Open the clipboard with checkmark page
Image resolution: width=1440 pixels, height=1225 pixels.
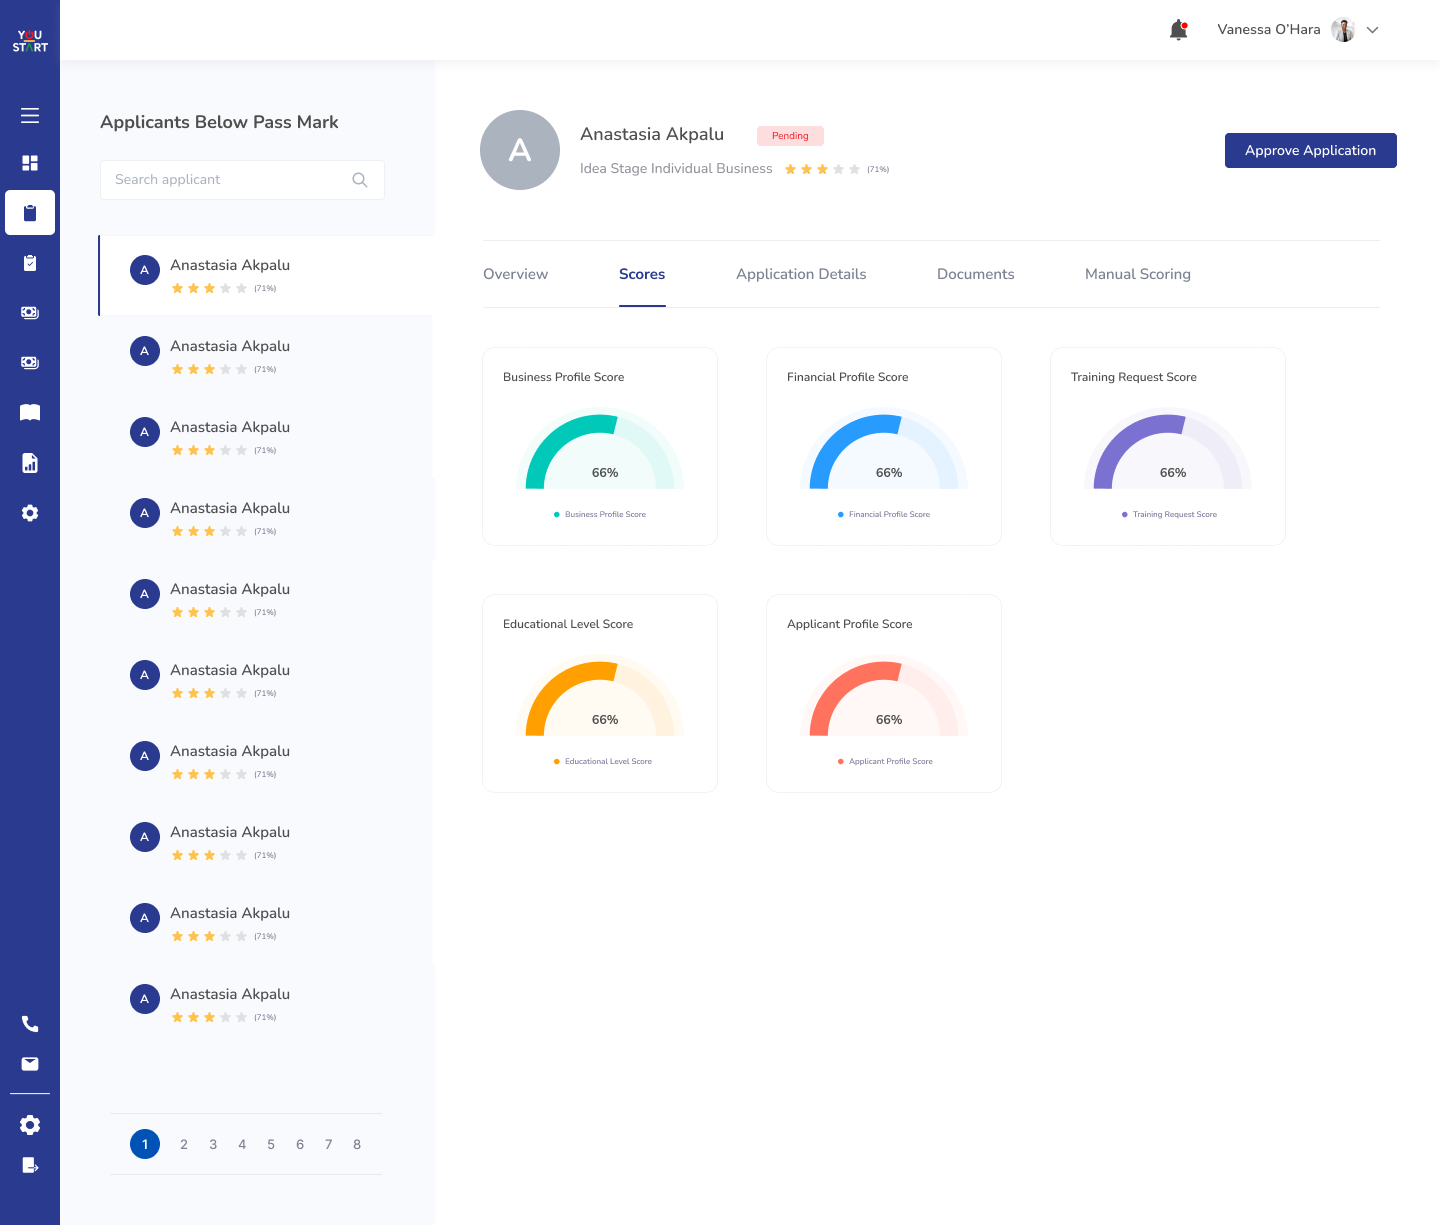coord(30,263)
